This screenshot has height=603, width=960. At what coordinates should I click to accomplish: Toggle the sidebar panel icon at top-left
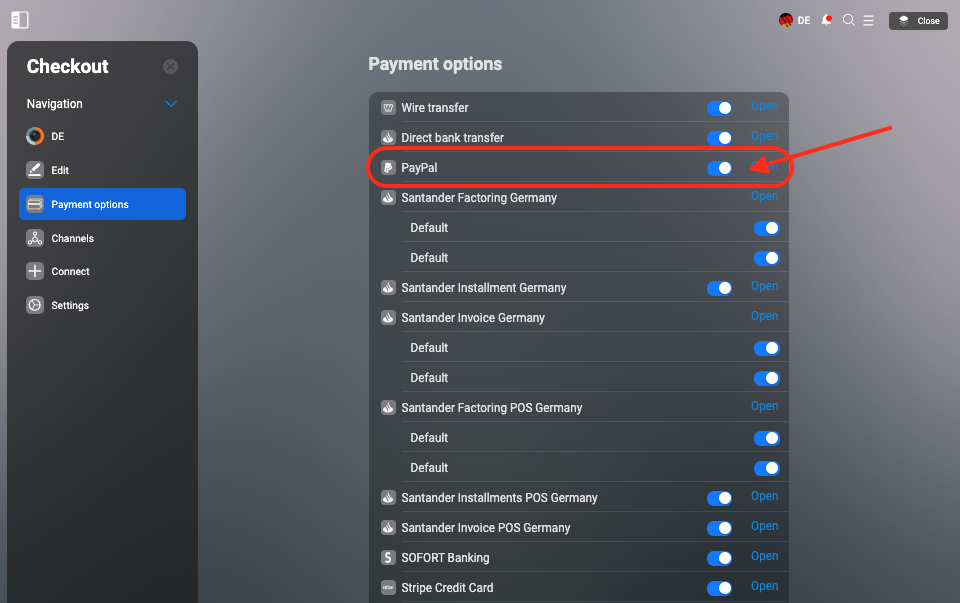pos(20,20)
